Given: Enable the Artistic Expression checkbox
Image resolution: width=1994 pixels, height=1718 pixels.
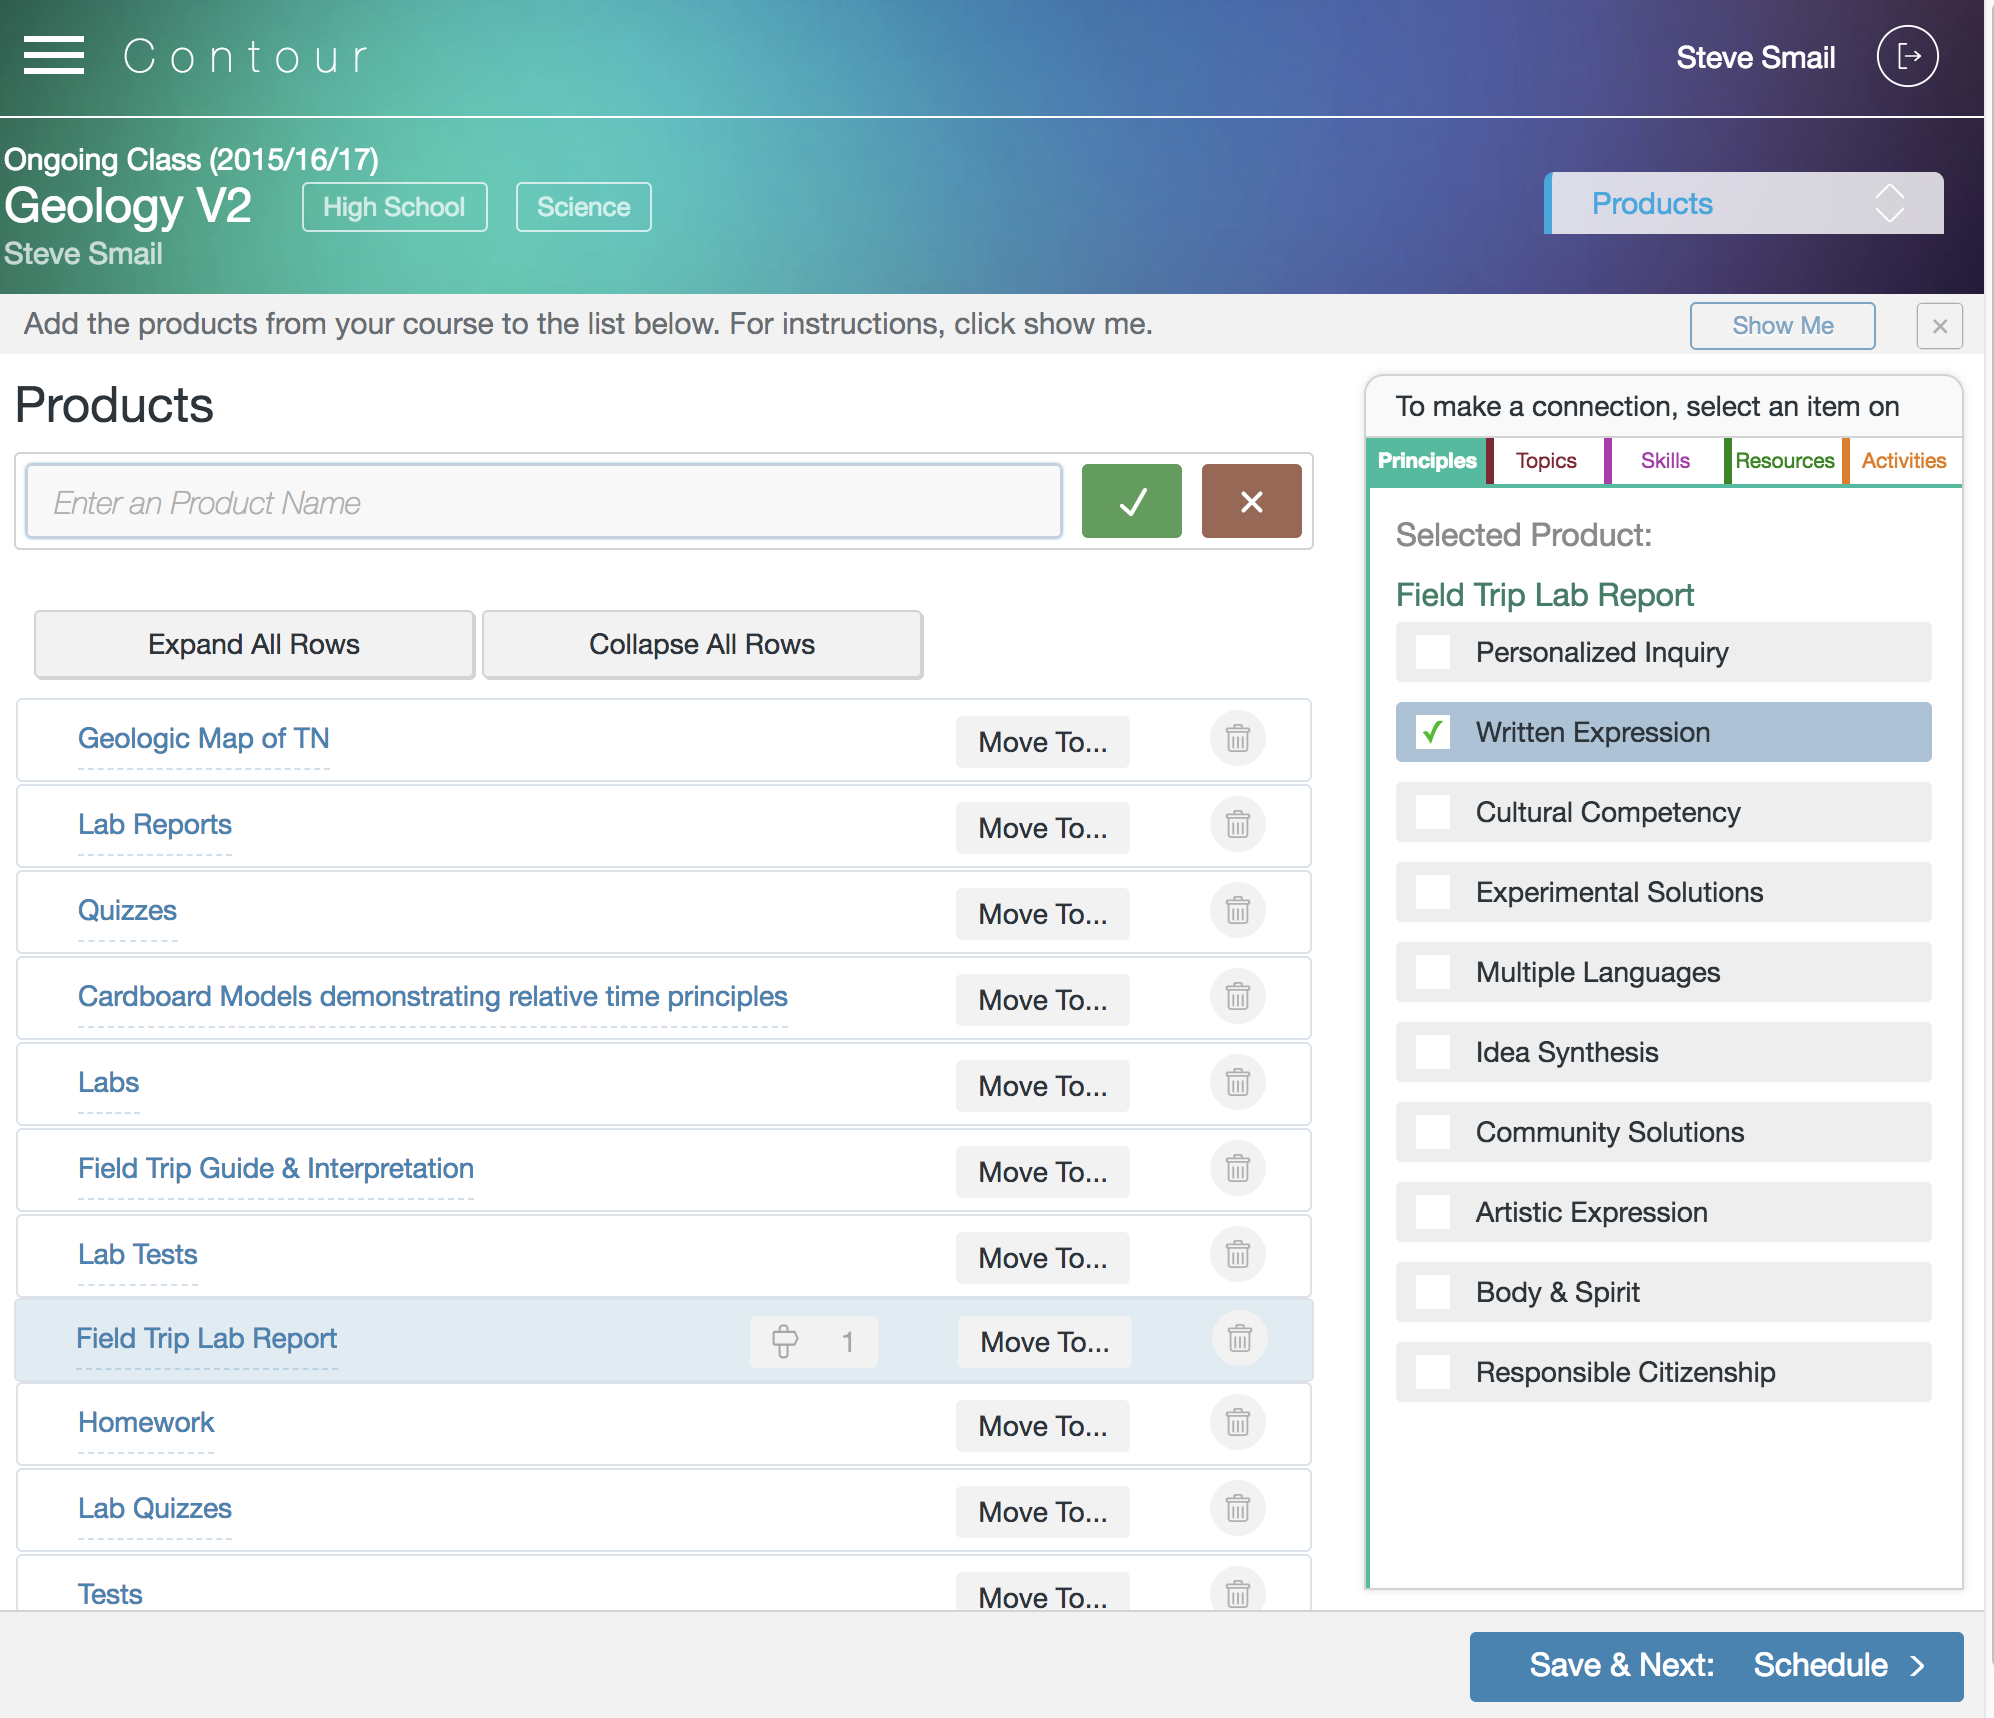Looking at the screenshot, I should pos(1432,1212).
